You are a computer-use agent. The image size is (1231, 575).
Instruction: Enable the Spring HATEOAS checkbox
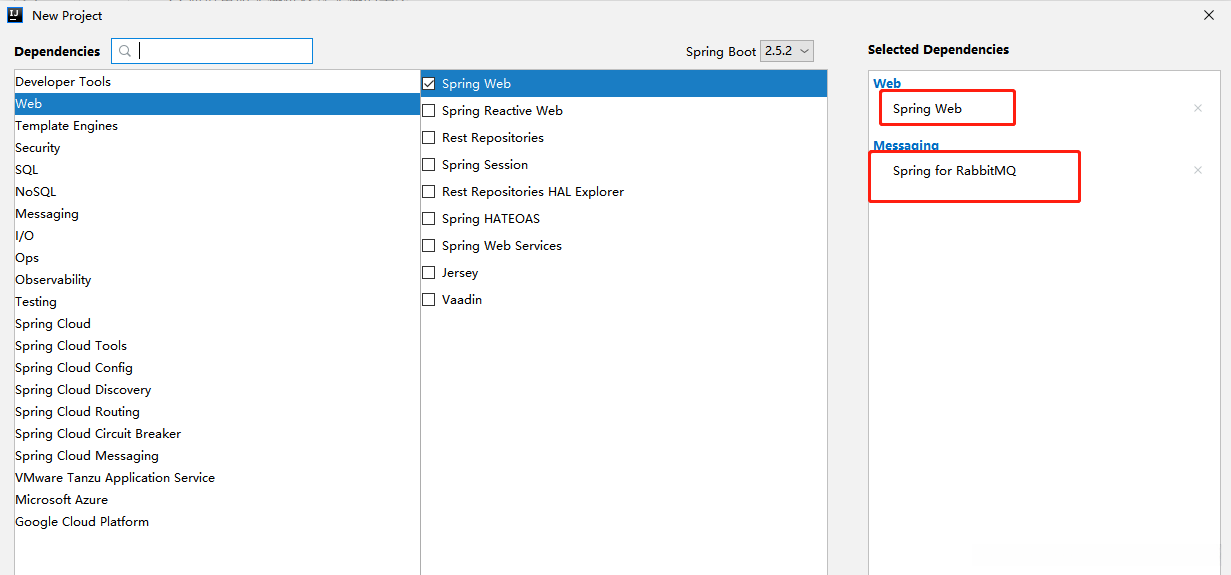point(429,219)
